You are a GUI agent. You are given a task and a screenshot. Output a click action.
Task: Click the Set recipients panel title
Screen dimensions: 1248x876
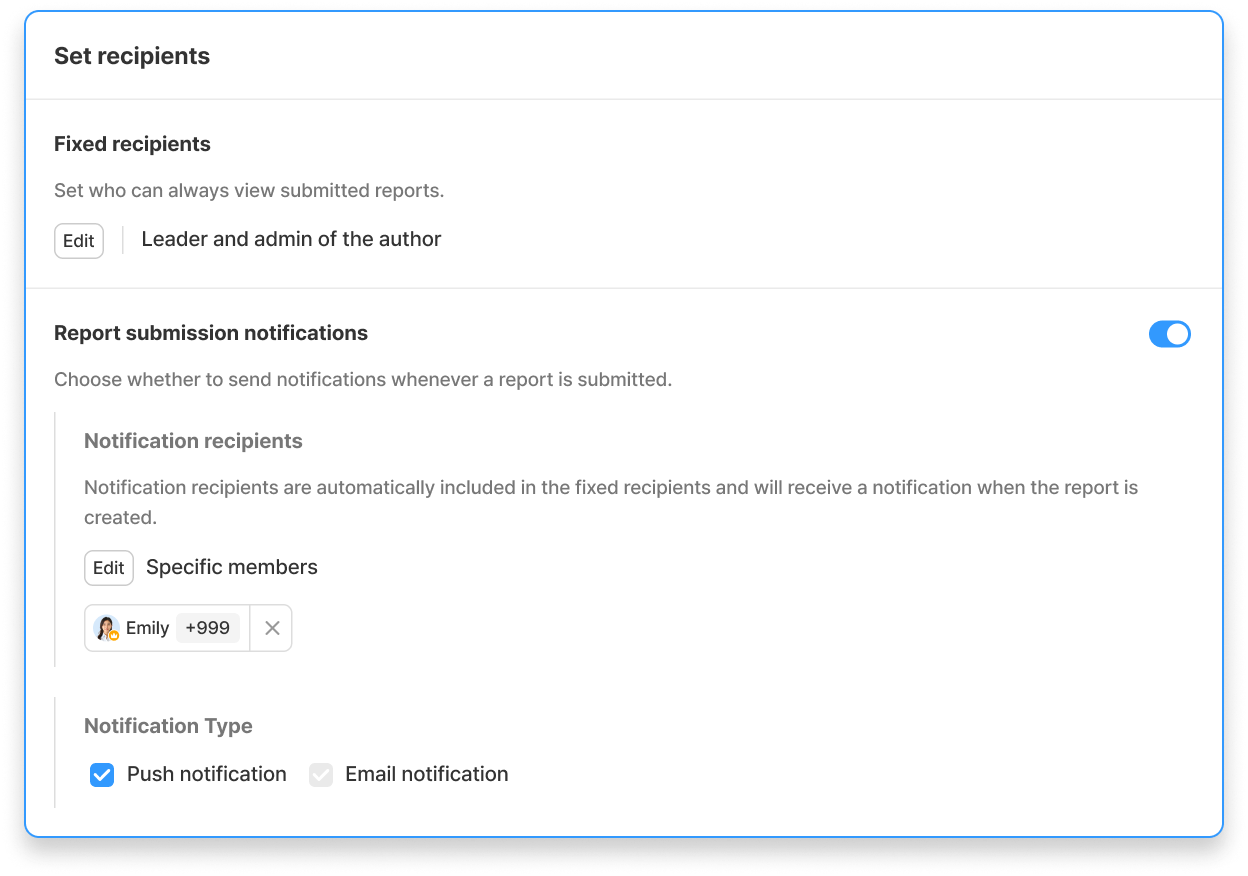point(132,56)
